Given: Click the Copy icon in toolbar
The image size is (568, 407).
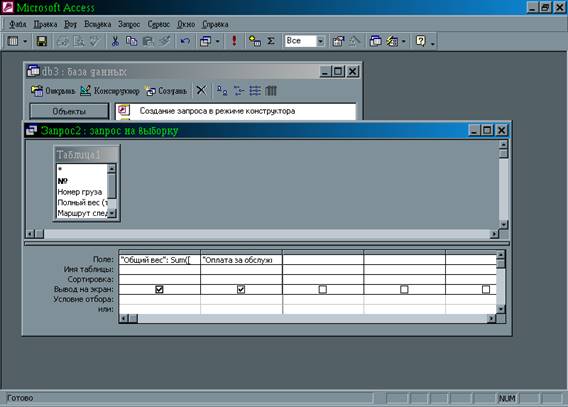Looking at the screenshot, I should pos(131,41).
